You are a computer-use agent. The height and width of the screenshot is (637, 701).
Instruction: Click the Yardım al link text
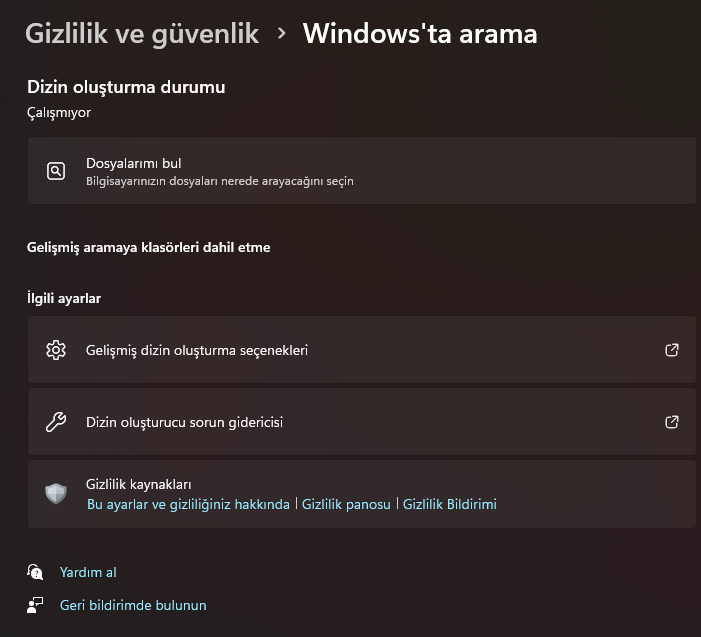(x=88, y=572)
